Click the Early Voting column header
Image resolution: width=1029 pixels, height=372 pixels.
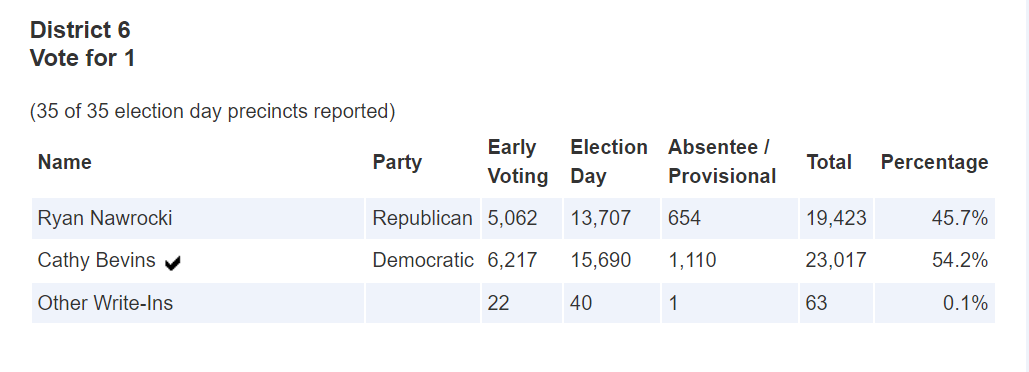pos(518,162)
